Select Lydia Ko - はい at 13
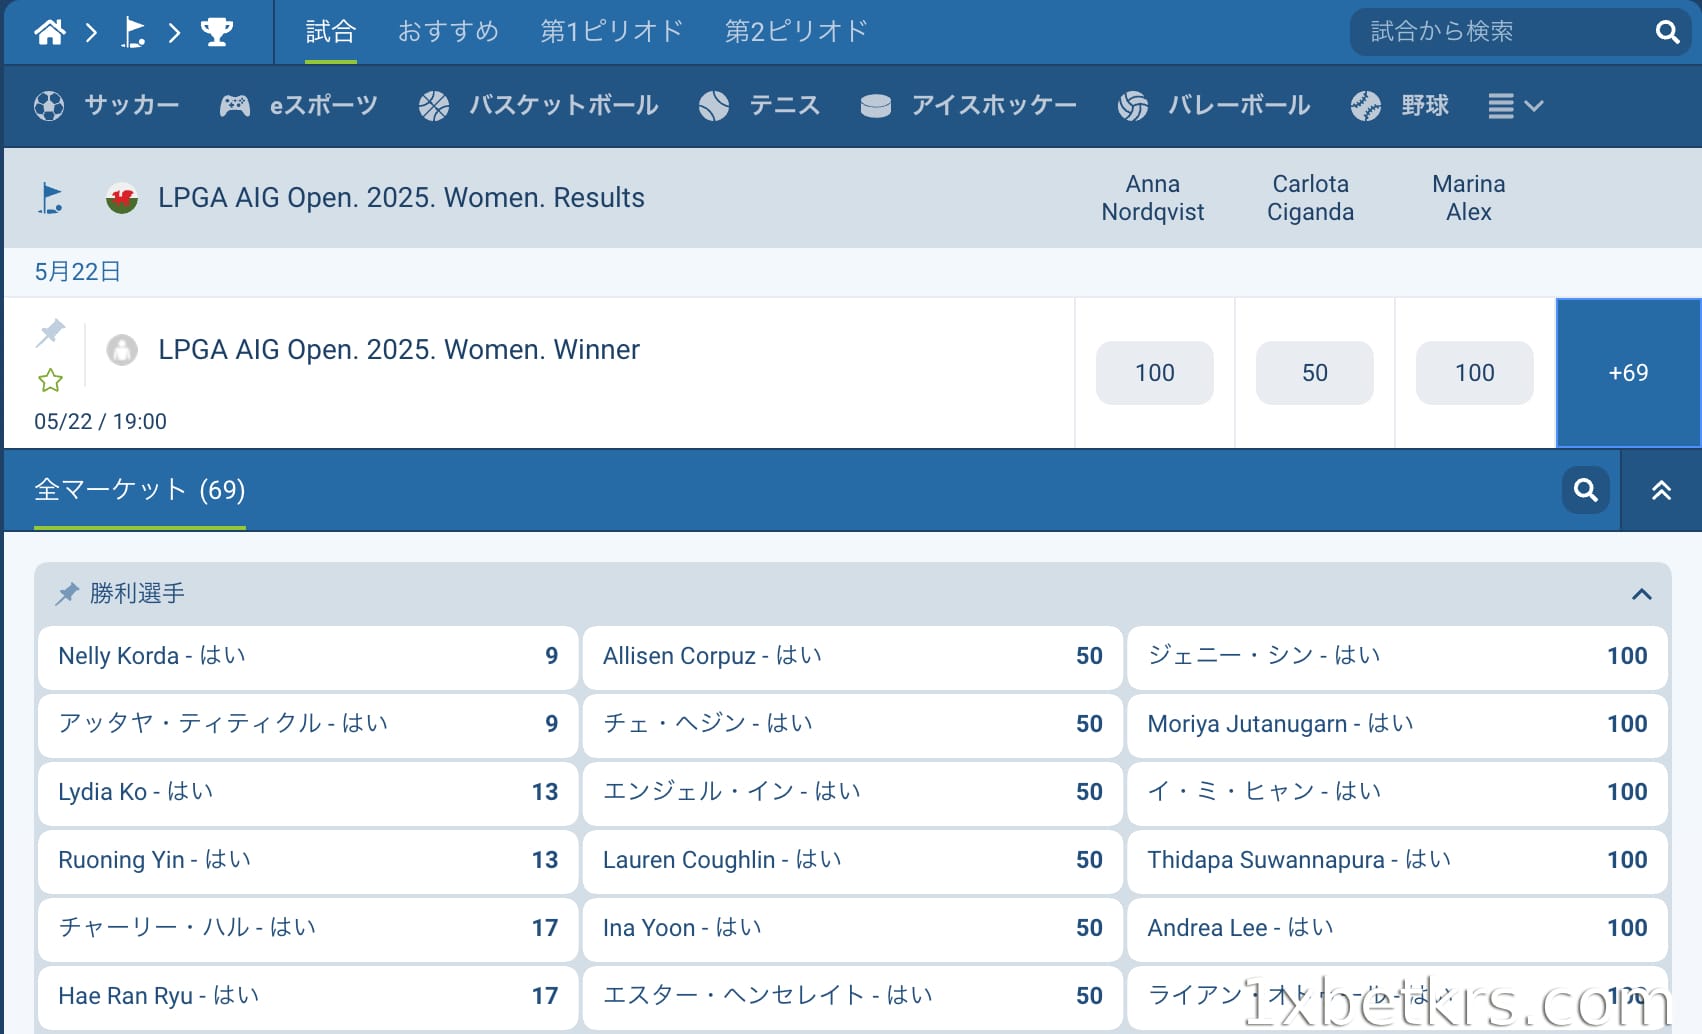This screenshot has height=1034, width=1702. 308,793
